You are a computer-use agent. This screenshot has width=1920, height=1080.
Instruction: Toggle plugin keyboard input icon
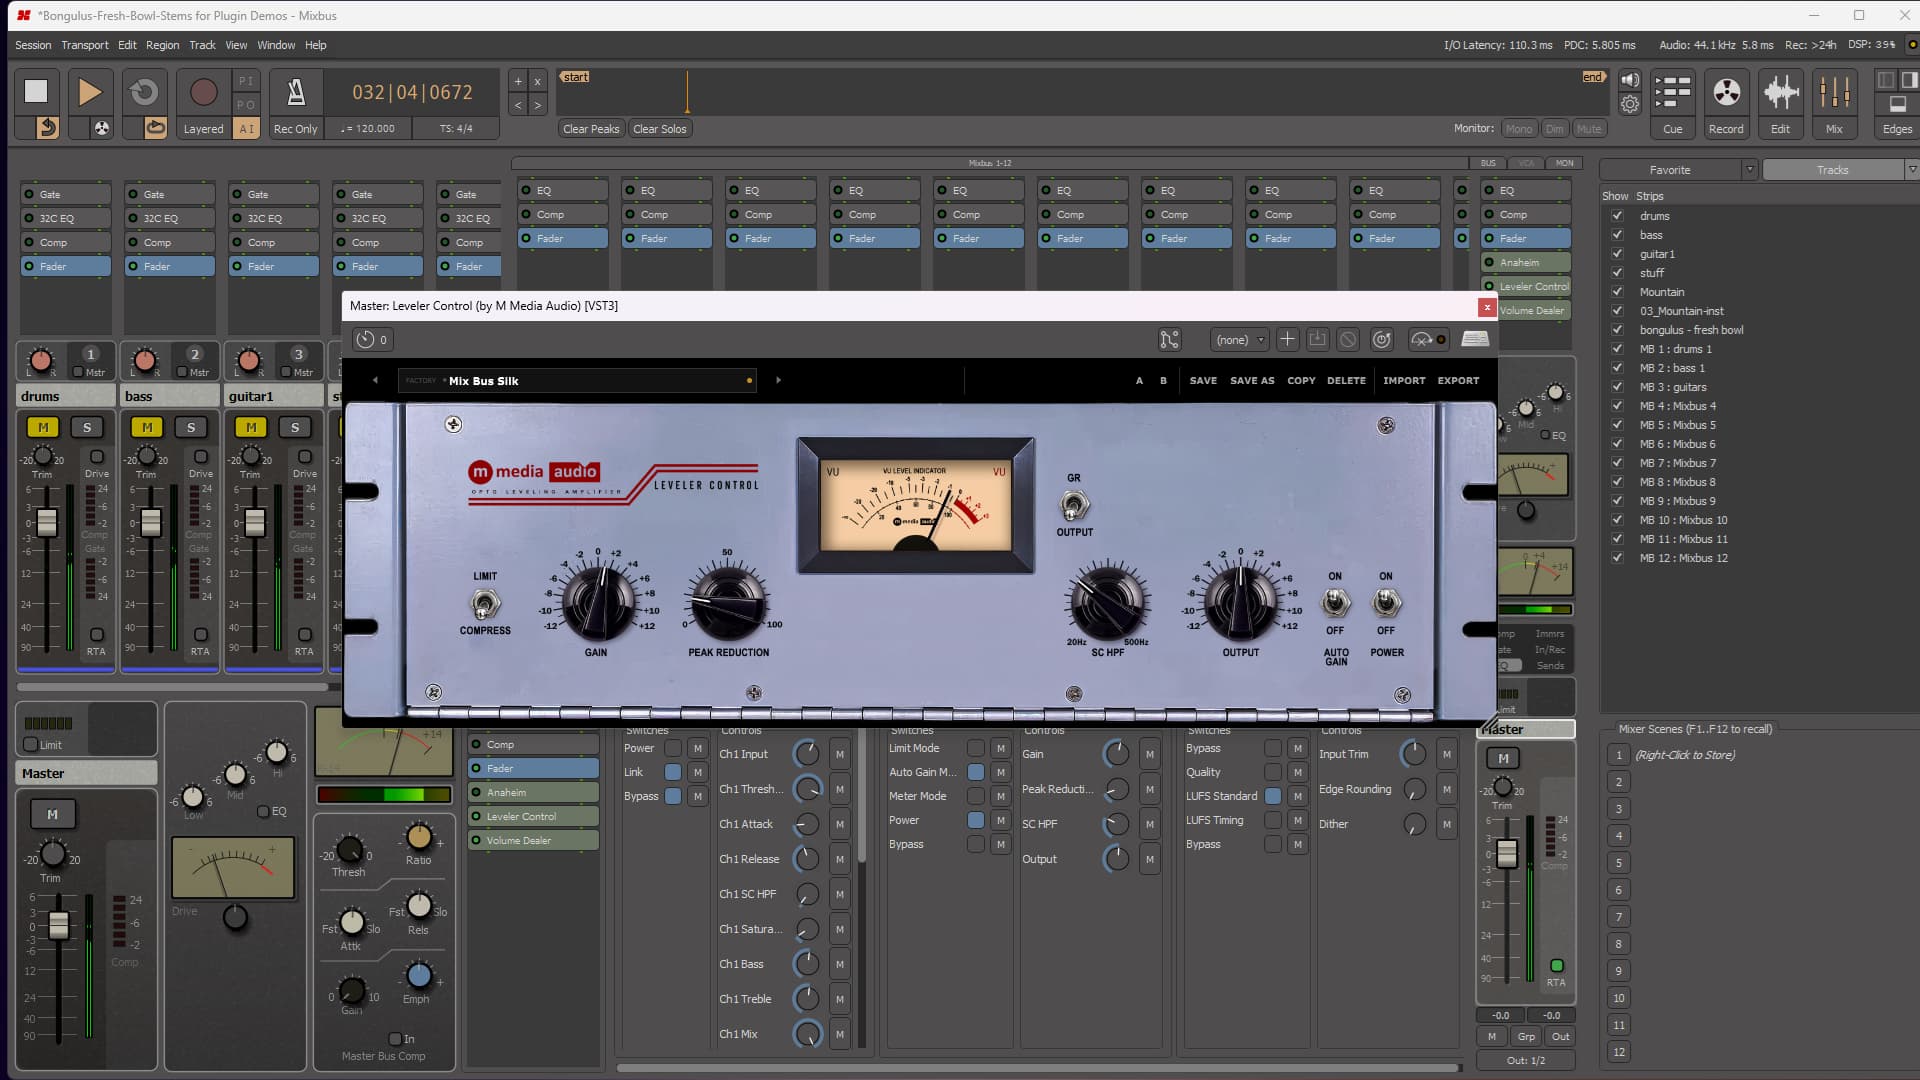(x=1475, y=340)
